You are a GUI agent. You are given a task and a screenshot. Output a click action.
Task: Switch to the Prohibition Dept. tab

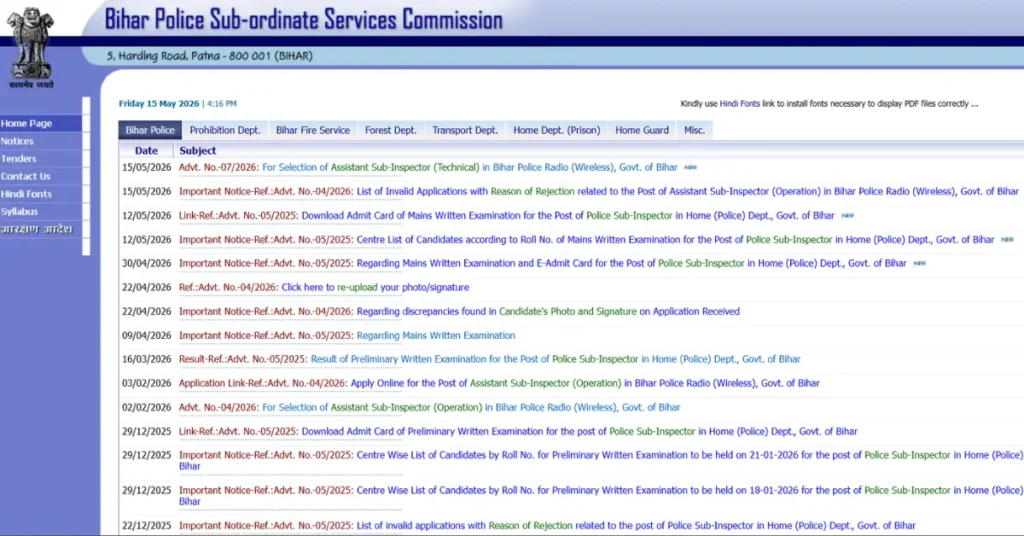[225, 130]
